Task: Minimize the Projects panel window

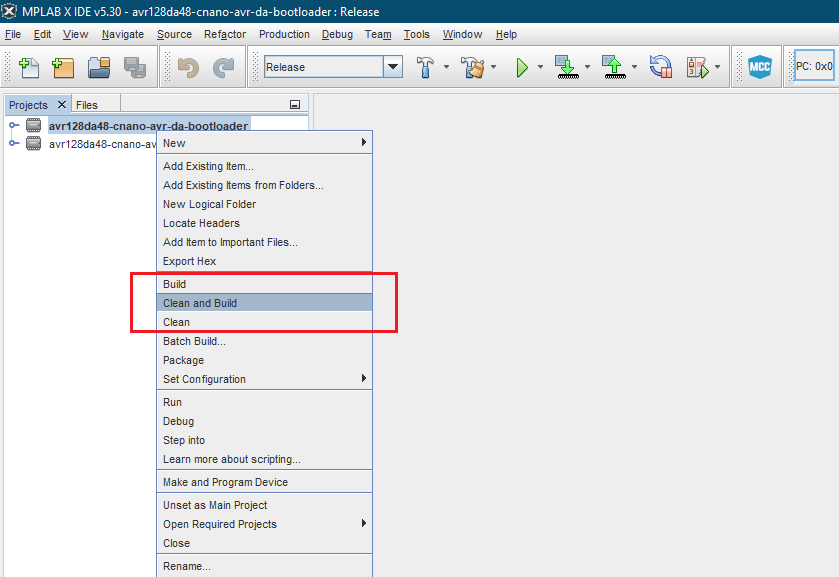Action: pos(295,105)
